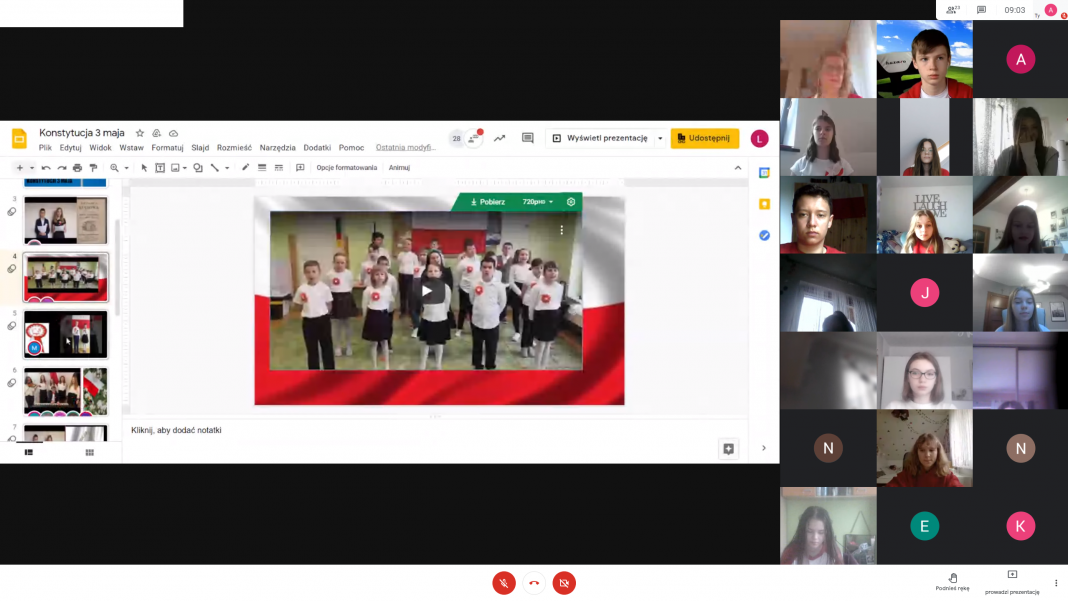
Task: Open the zoom level dropdown arrow
Action: pos(127,168)
